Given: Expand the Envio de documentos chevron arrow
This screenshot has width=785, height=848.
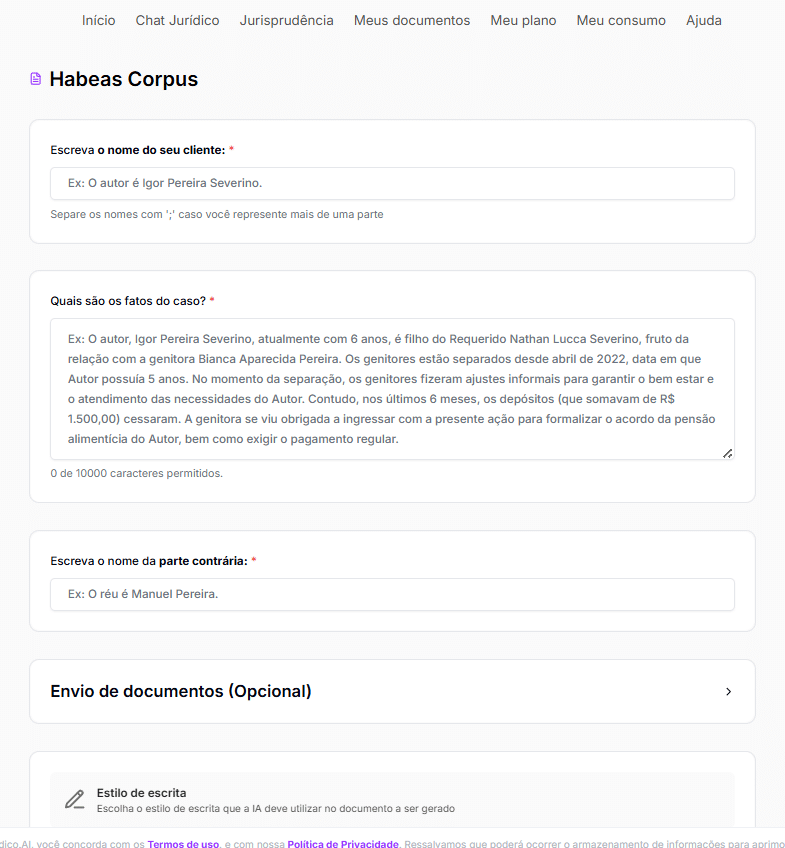Looking at the screenshot, I should 728,691.
